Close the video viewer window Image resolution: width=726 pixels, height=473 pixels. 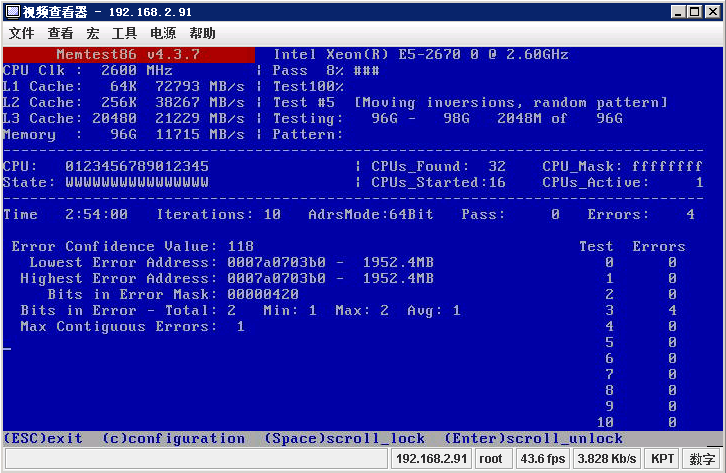[713, 12]
